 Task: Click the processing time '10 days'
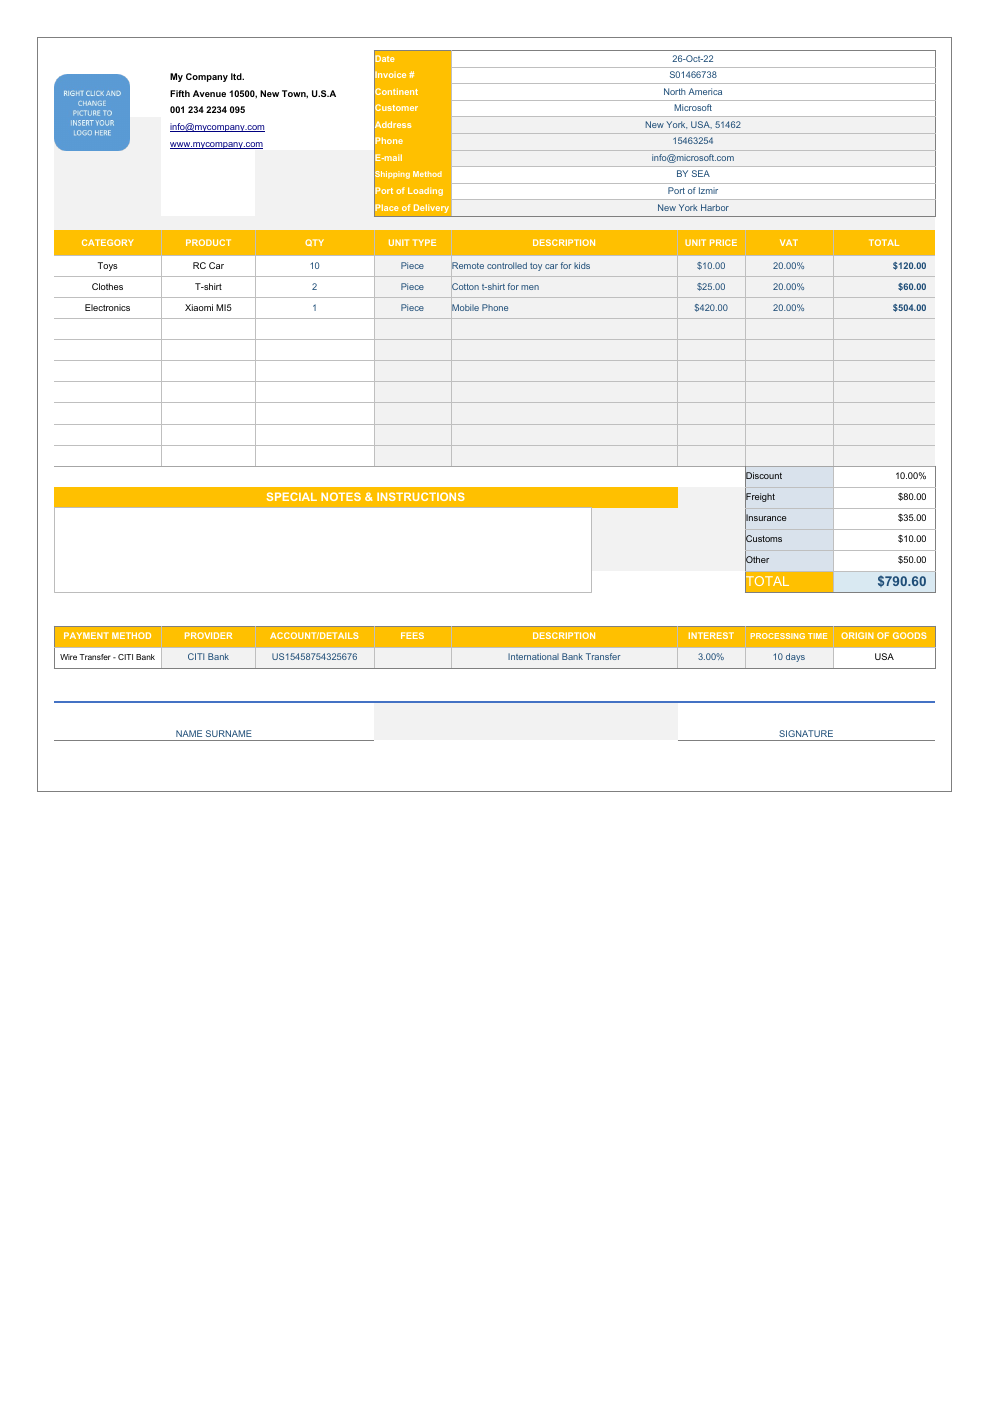789,657
